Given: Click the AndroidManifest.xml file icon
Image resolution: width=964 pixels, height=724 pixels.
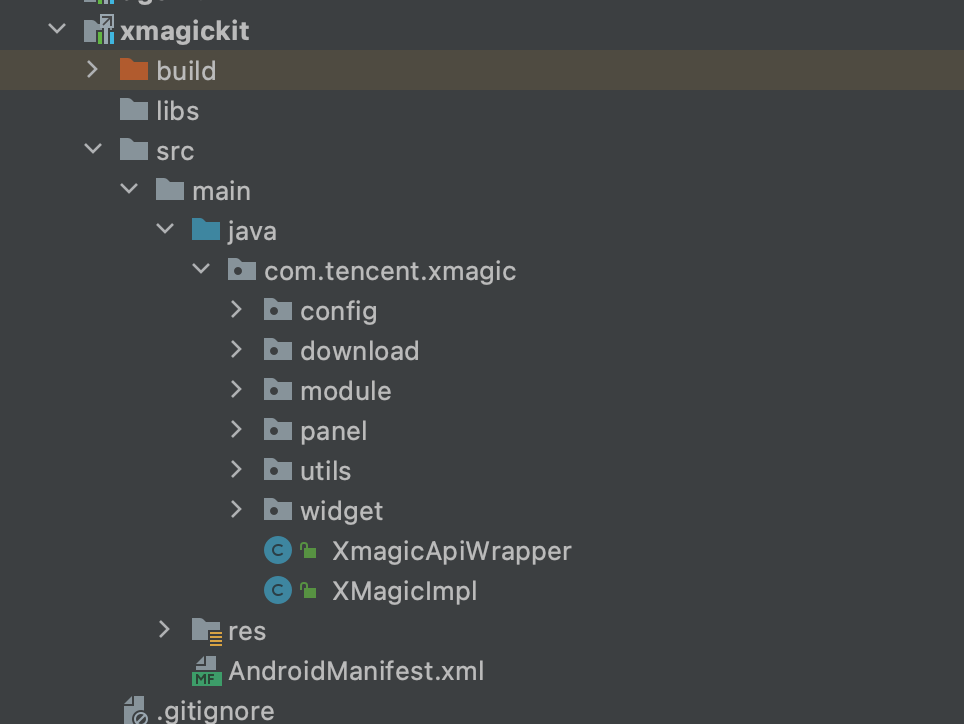Looking at the screenshot, I should coord(206,671).
